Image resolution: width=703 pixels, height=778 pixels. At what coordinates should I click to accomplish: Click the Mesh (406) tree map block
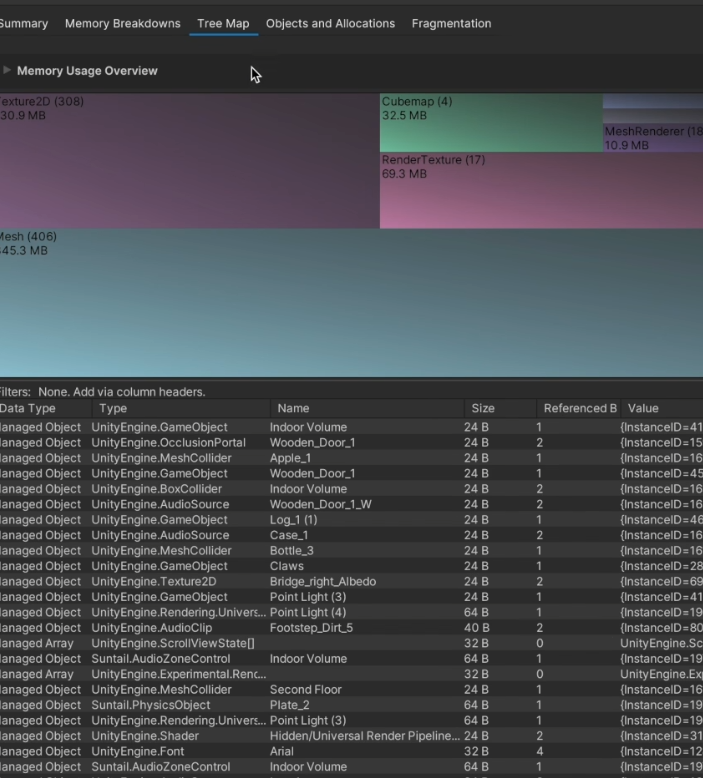click(351, 303)
